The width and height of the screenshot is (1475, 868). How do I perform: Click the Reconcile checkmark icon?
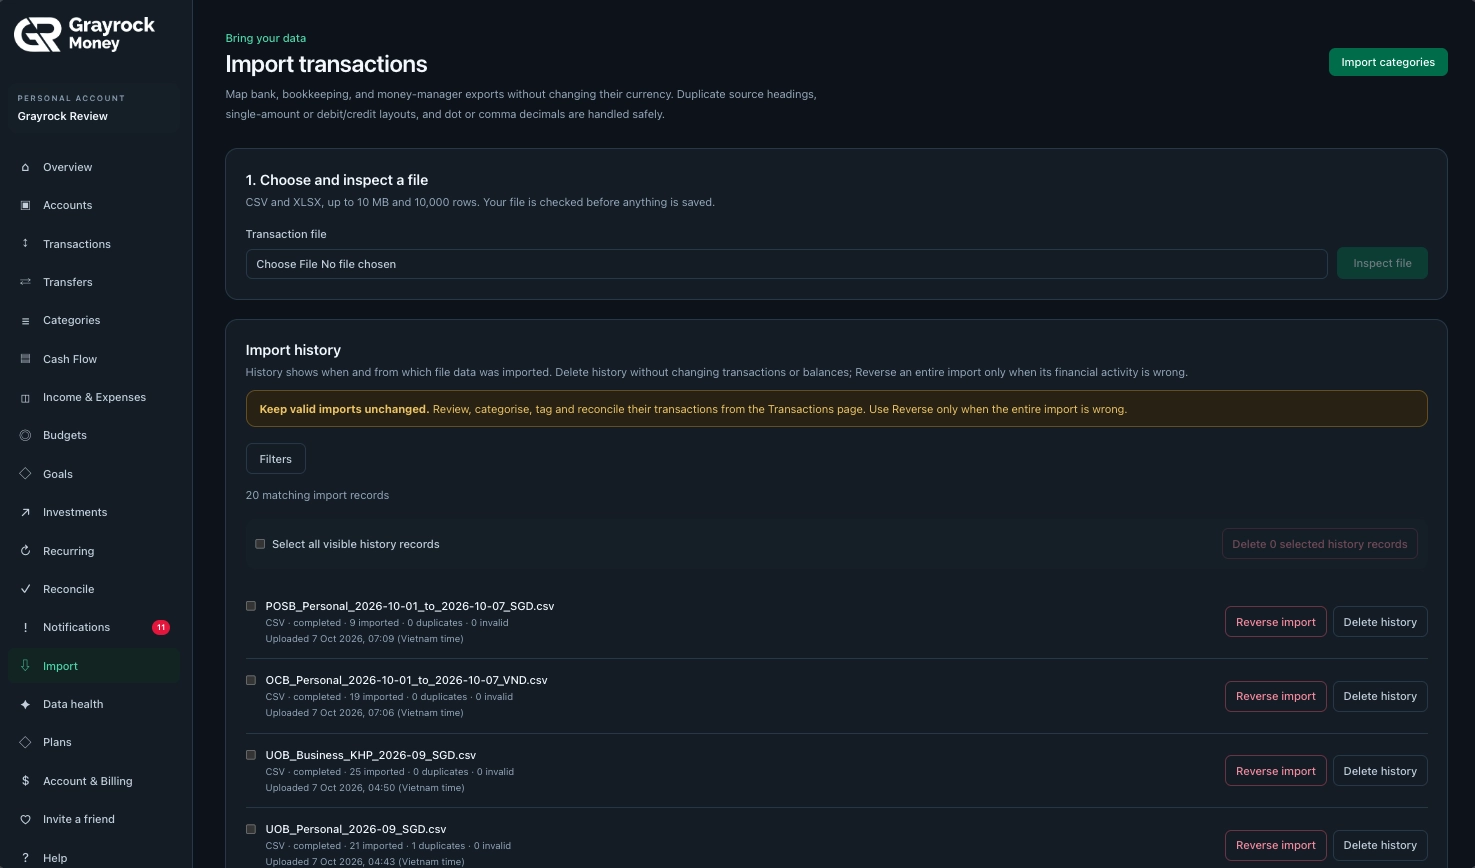pos(25,589)
